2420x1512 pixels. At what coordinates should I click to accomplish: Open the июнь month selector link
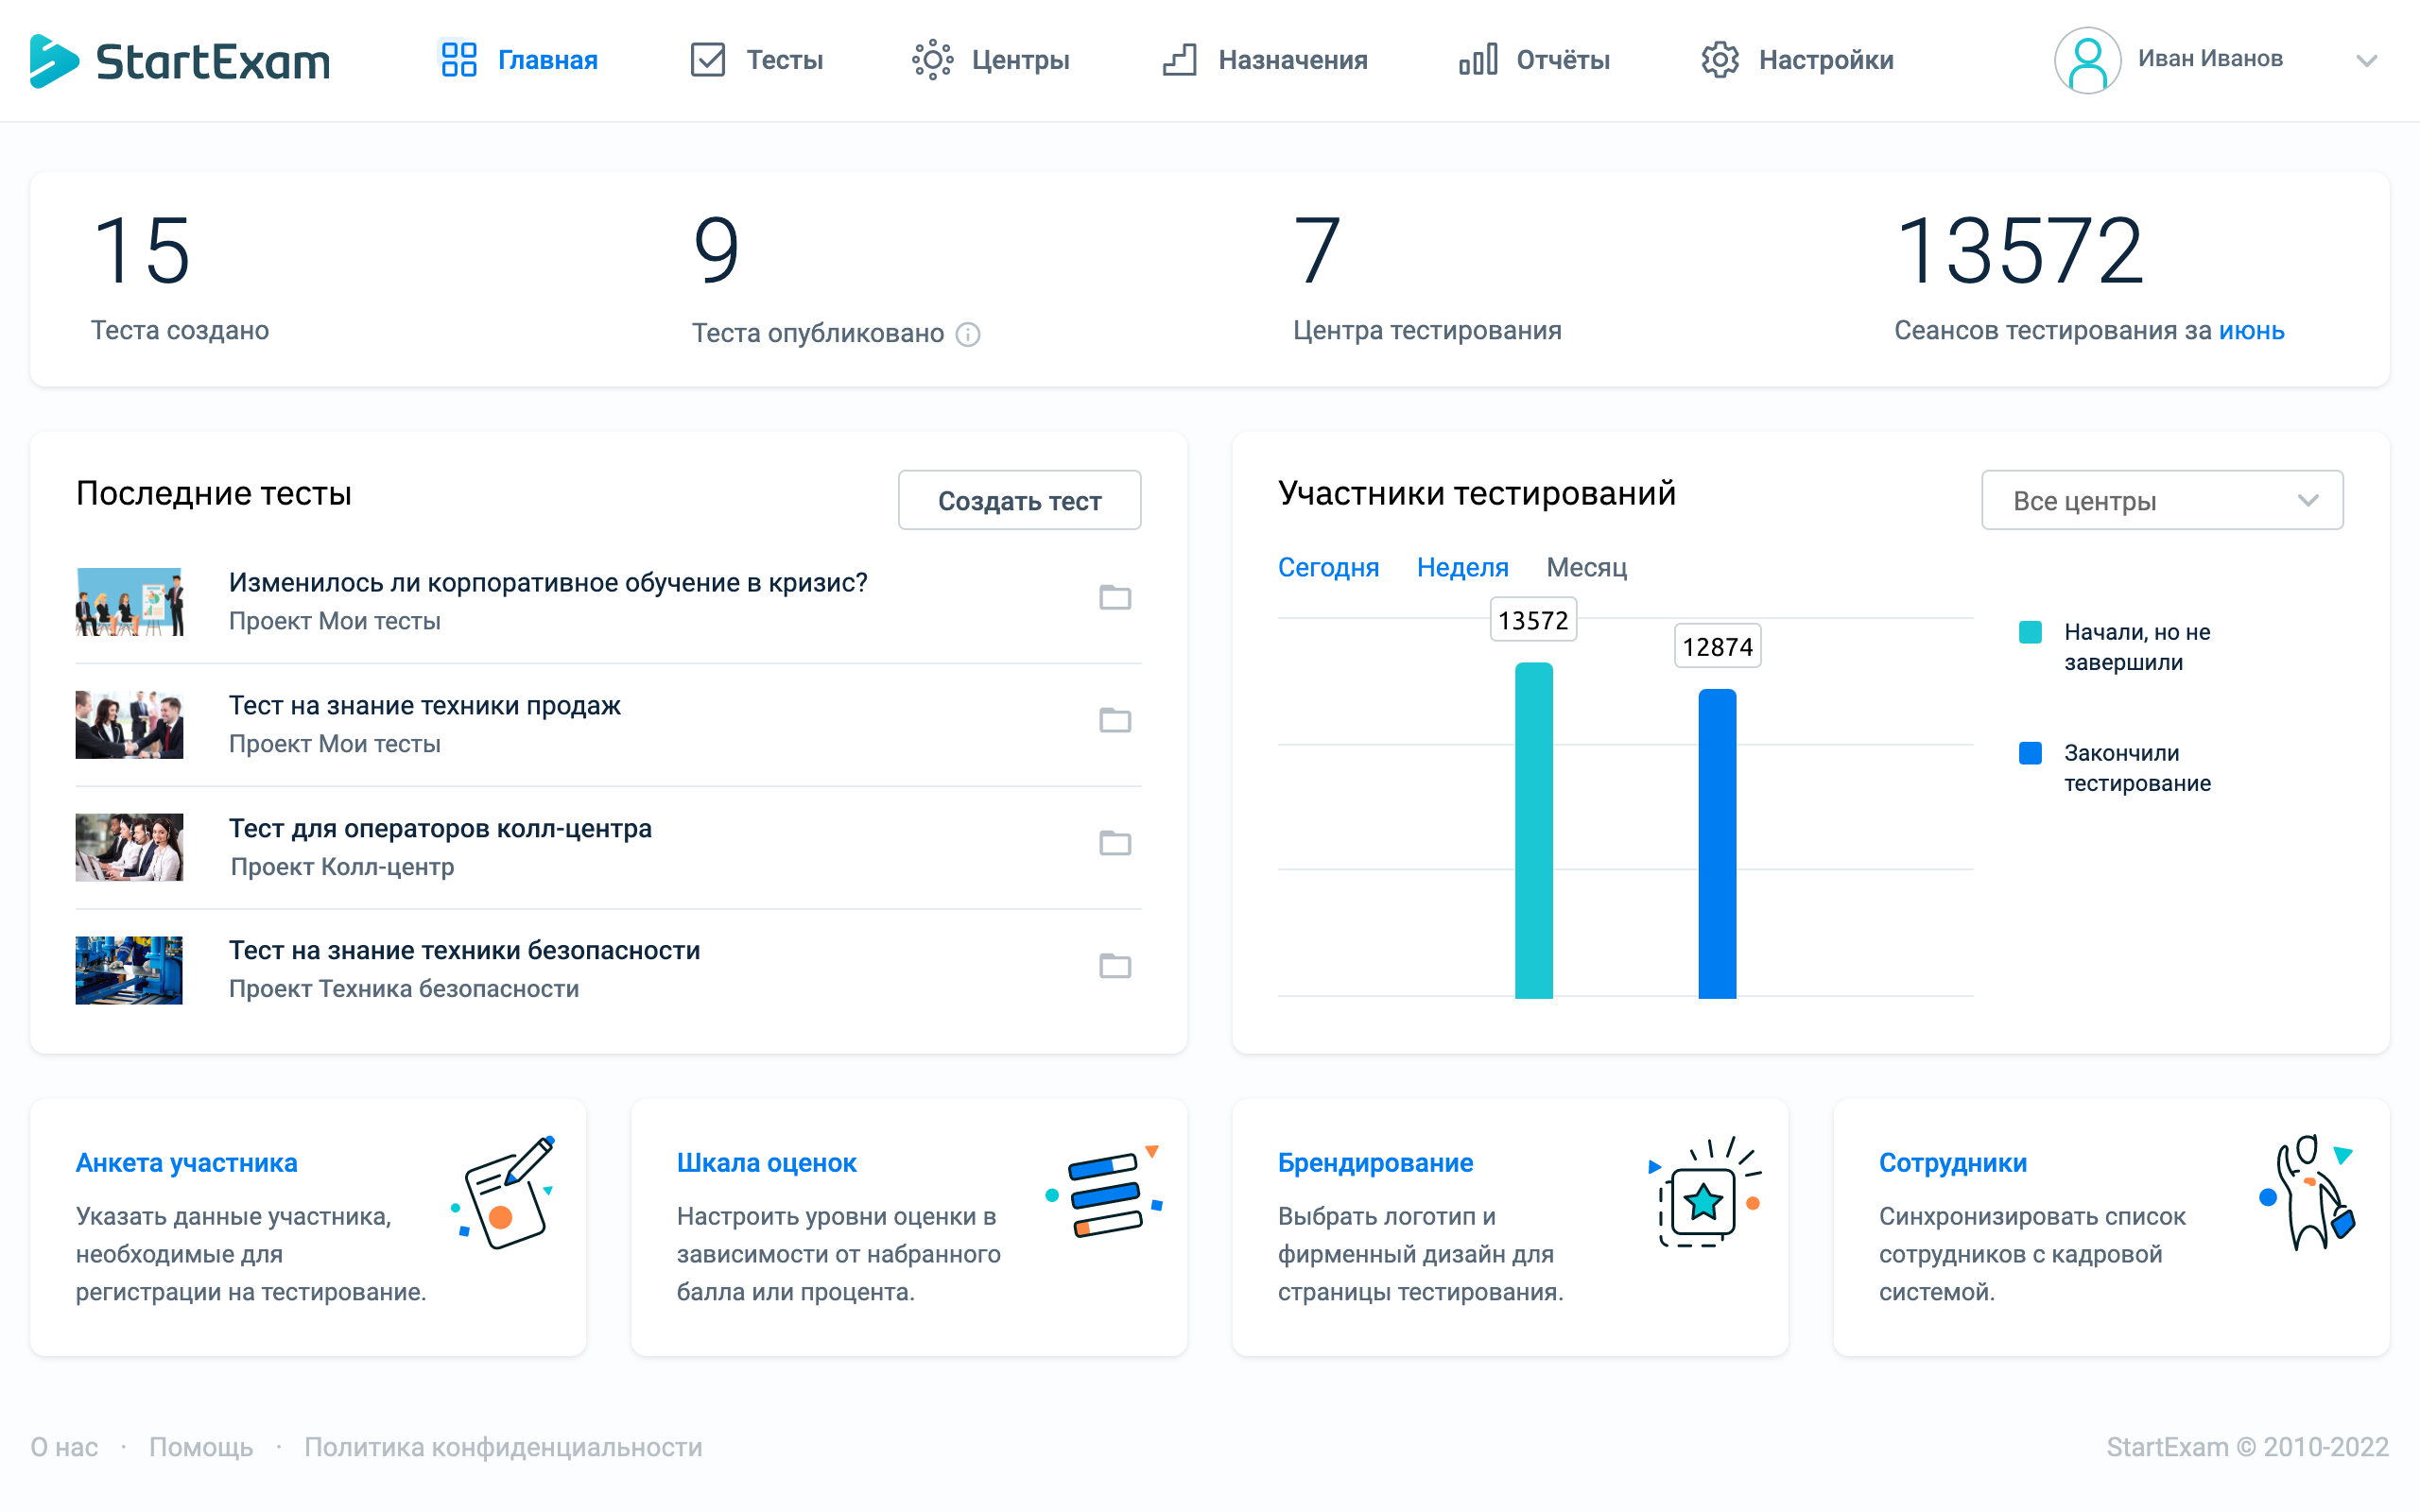pyautogui.click(x=2251, y=330)
